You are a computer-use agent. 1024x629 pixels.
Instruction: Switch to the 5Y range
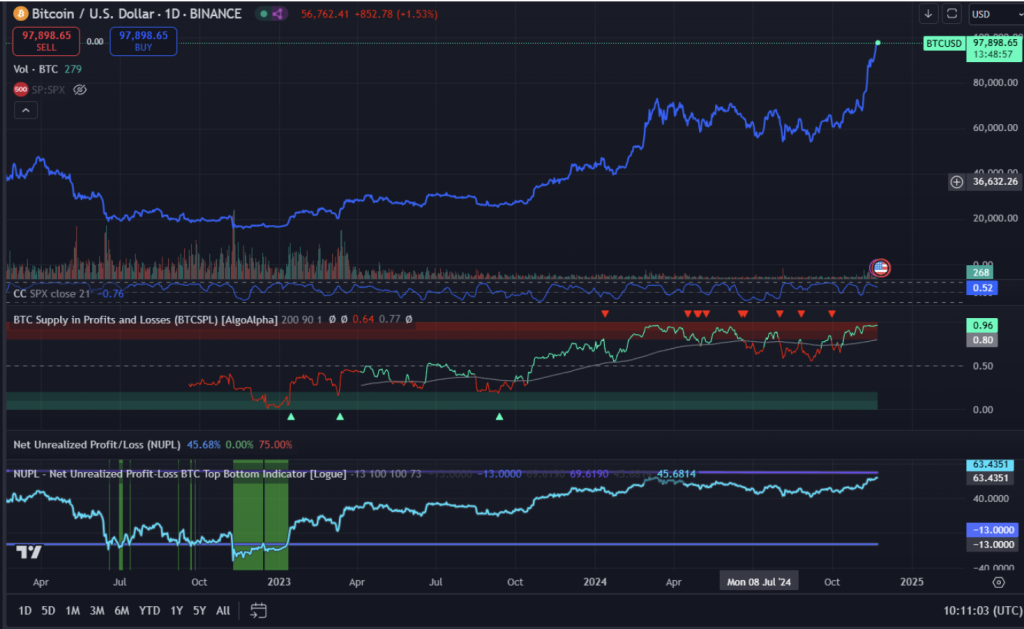pyautogui.click(x=199, y=610)
